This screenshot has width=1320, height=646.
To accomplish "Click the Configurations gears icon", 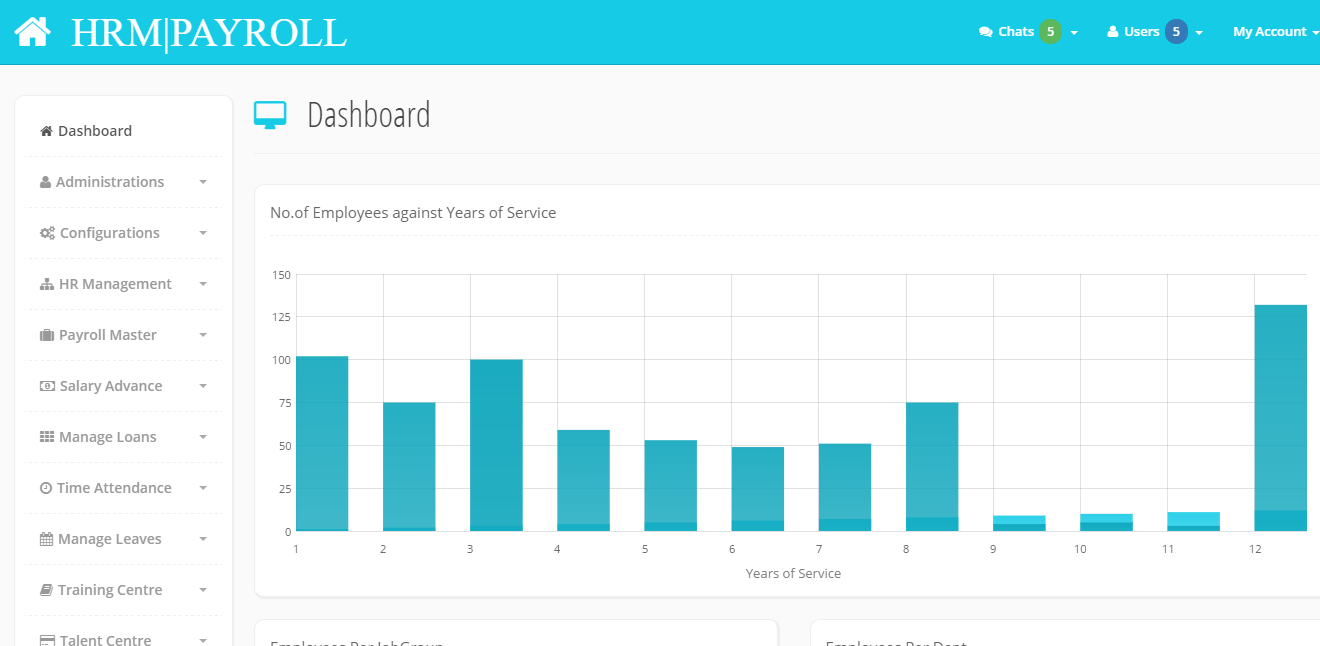I will pyautogui.click(x=47, y=233).
